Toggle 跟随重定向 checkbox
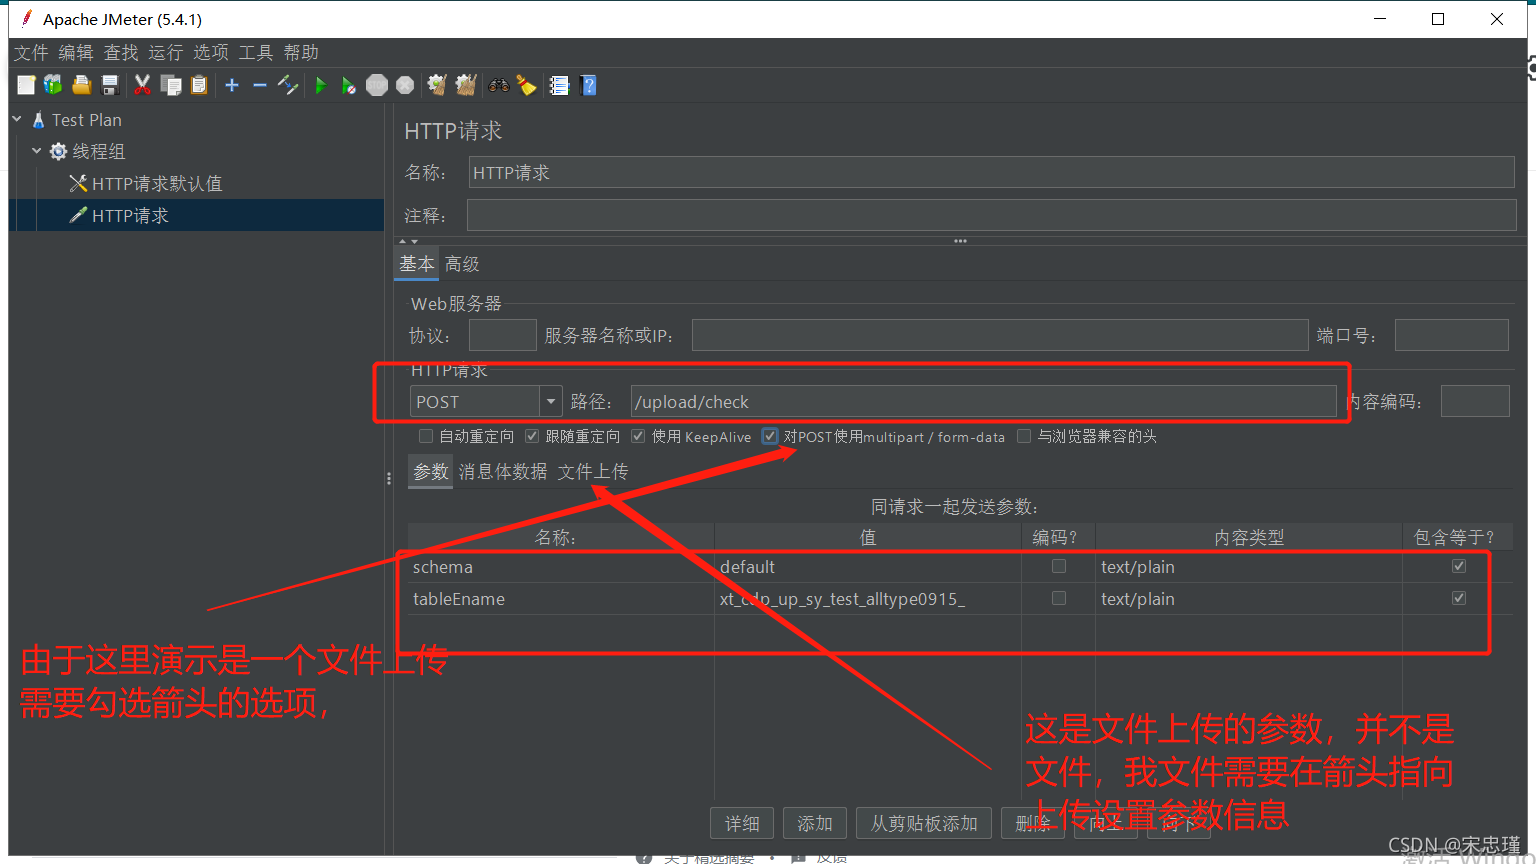 [532, 436]
